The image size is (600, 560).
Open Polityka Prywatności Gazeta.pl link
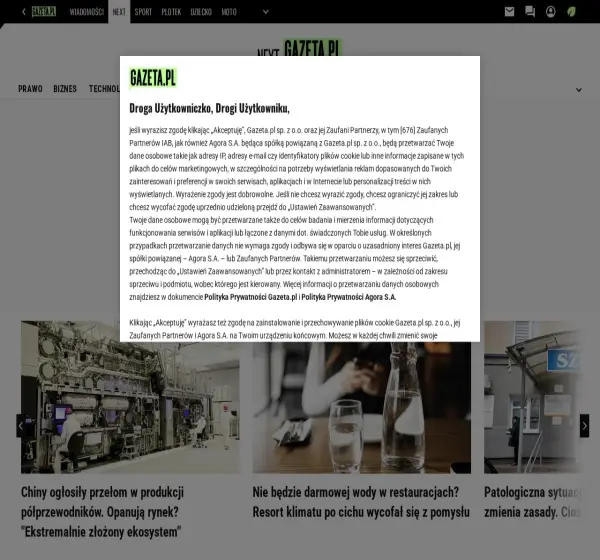[251, 297]
